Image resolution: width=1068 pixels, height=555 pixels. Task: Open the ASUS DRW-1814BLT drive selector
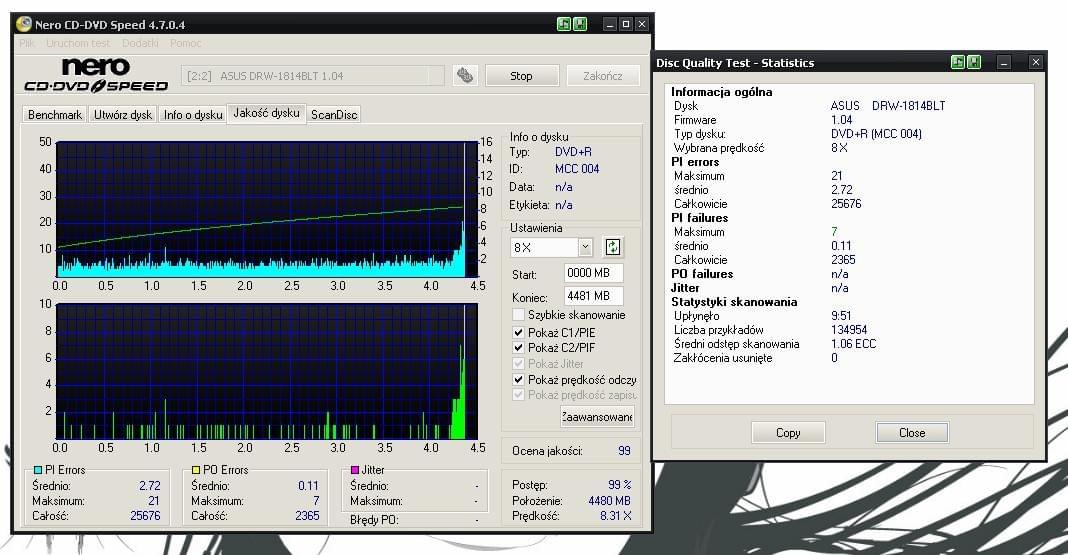click(x=312, y=76)
